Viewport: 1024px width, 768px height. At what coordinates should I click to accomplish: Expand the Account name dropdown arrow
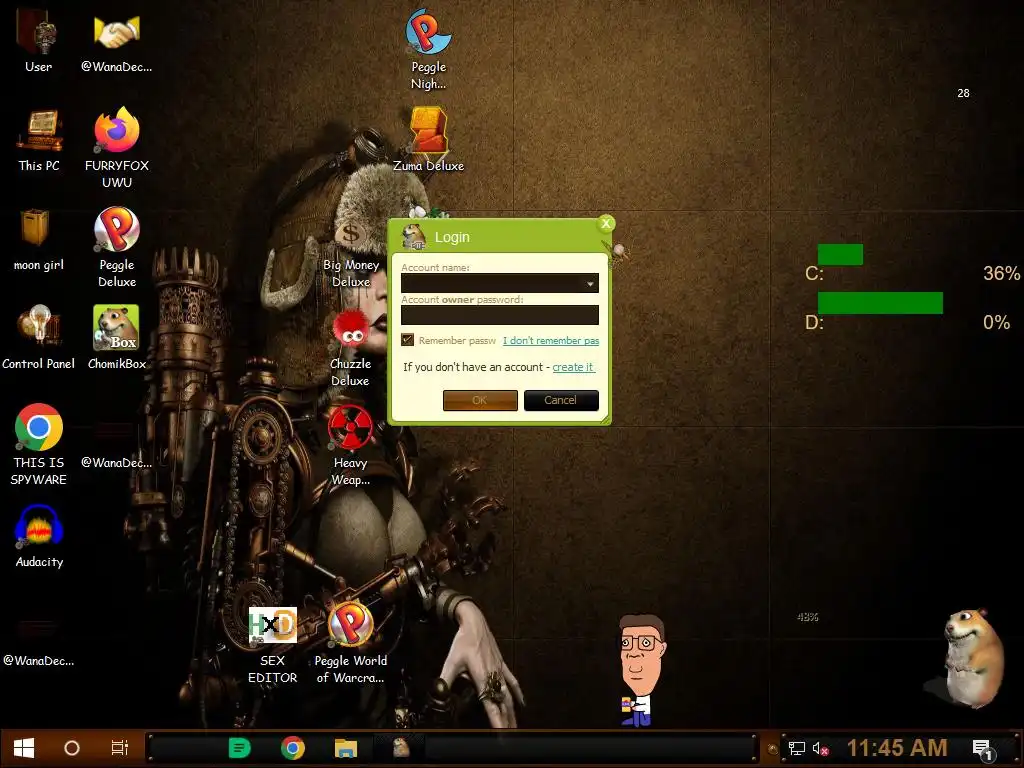pyautogui.click(x=590, y=283)
